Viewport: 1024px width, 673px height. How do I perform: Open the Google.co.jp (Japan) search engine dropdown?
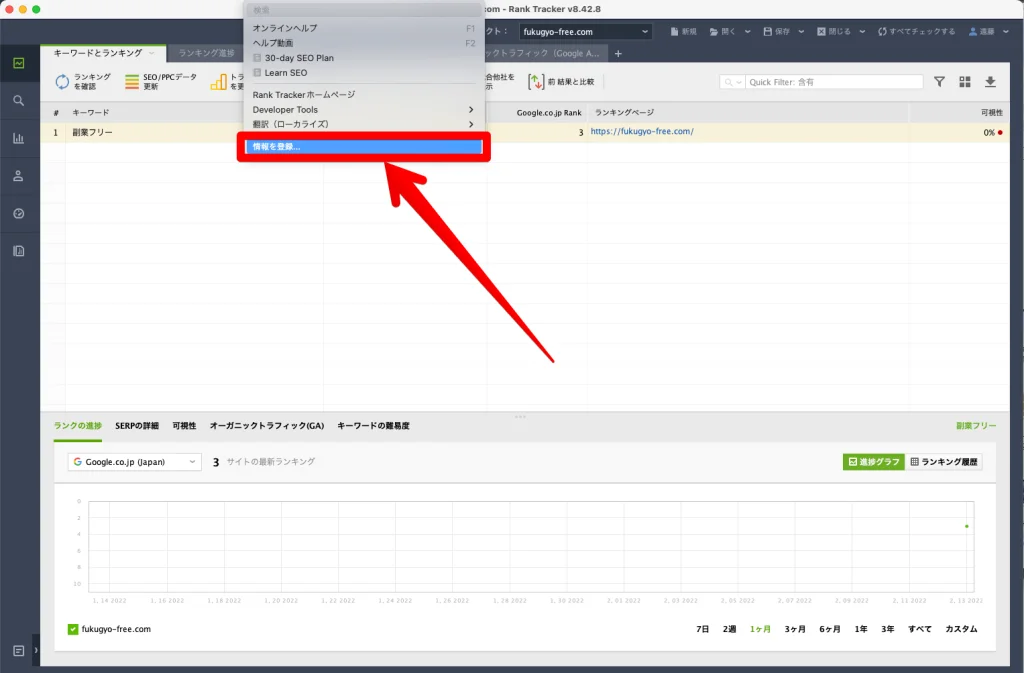(x=135, y=462)
